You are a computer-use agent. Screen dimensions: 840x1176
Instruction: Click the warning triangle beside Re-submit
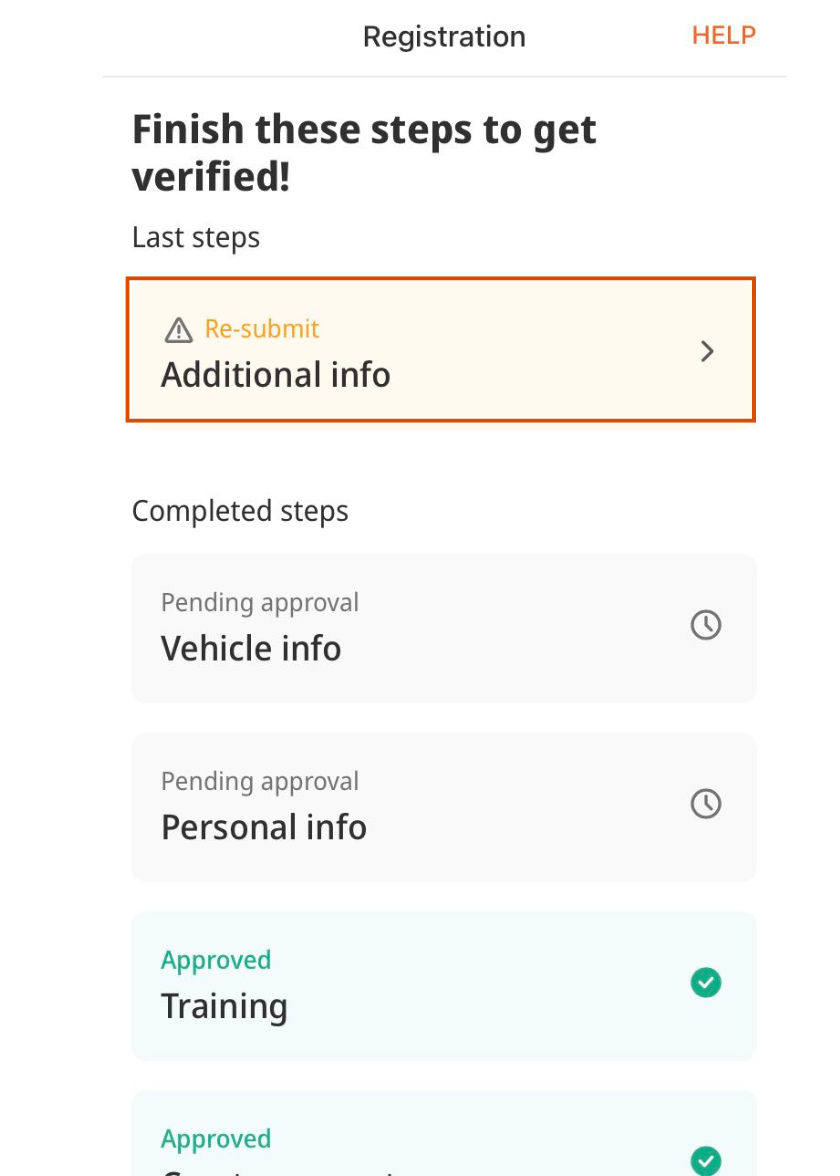(177, 329)
